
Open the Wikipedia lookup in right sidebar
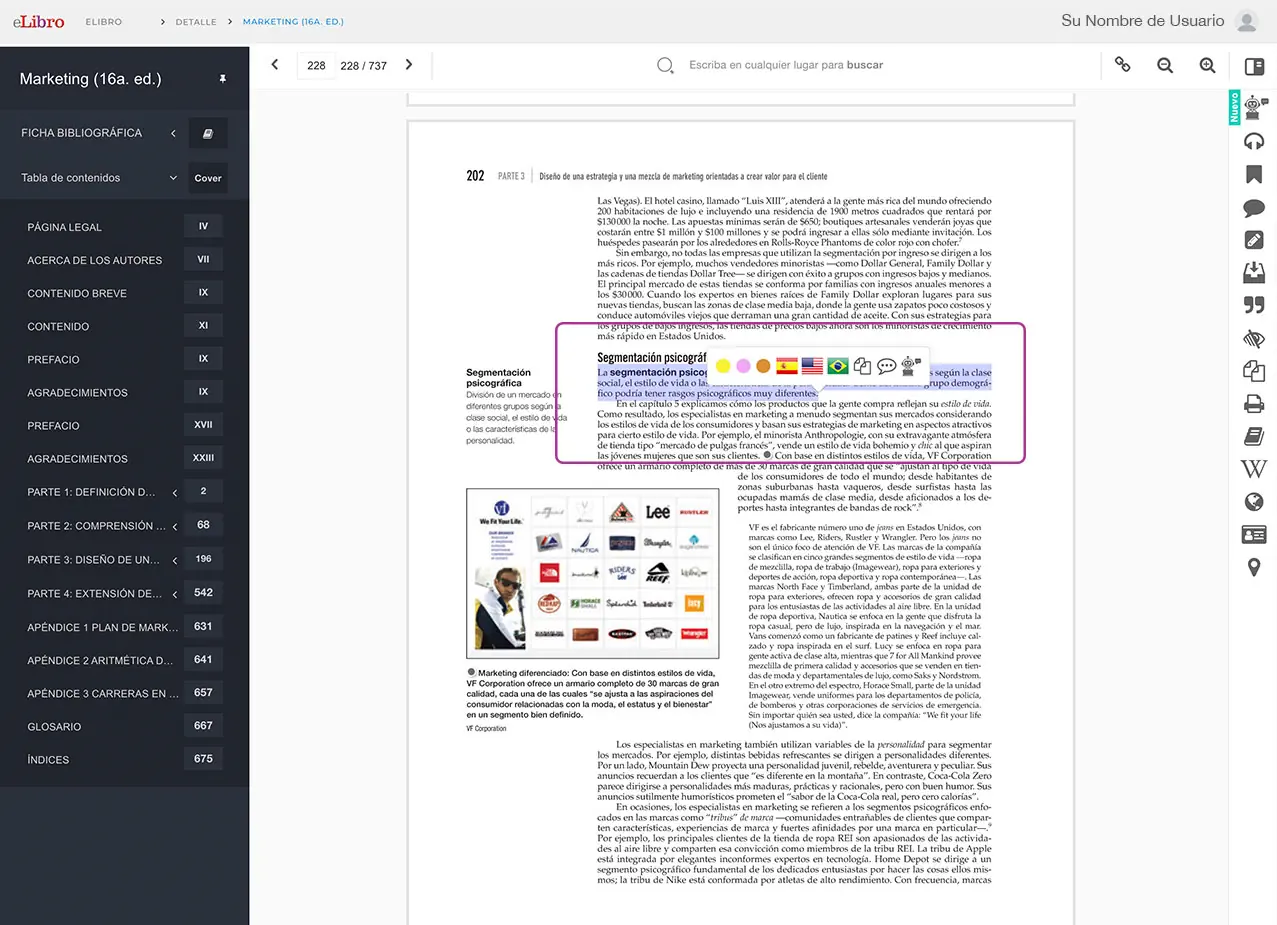1253,469
